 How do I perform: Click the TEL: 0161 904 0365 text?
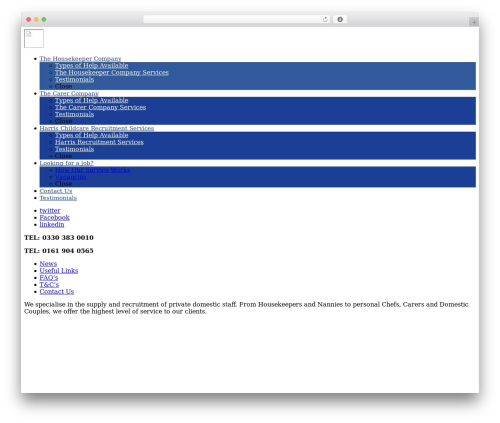(x=59, y=251)
